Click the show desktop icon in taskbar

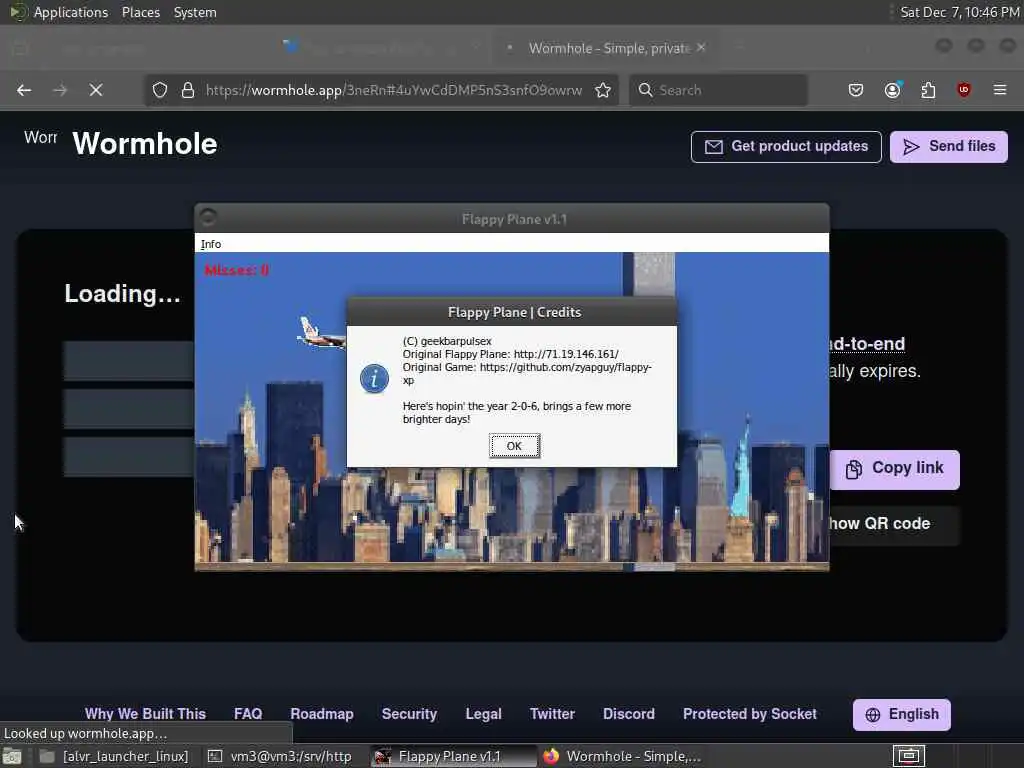click(12, 756)
